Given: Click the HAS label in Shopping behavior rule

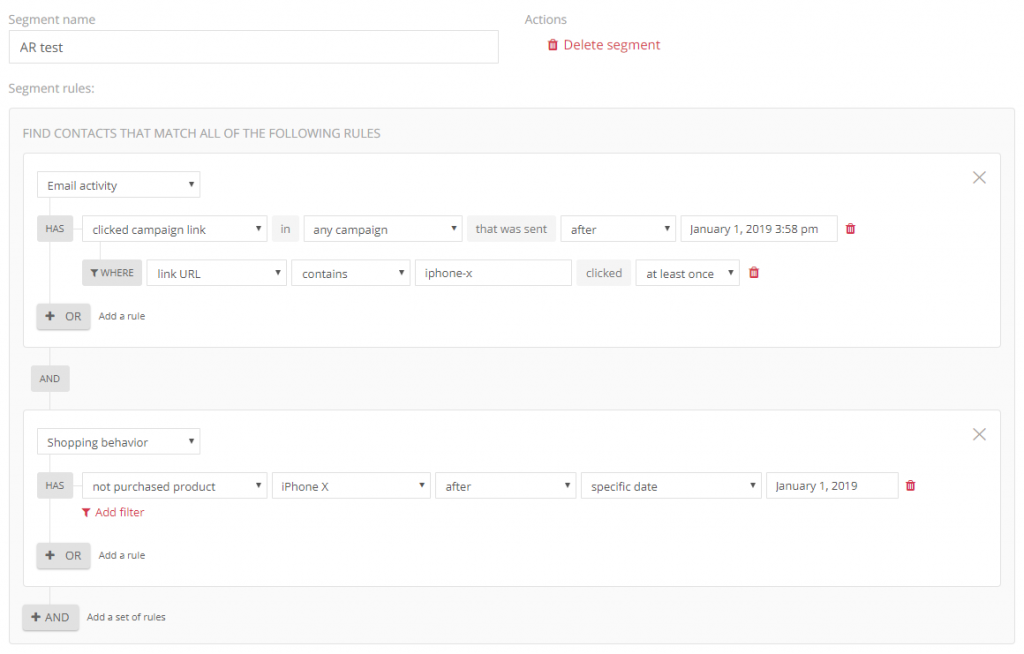Looking at the screenshot, I should [x=55, y=485].
